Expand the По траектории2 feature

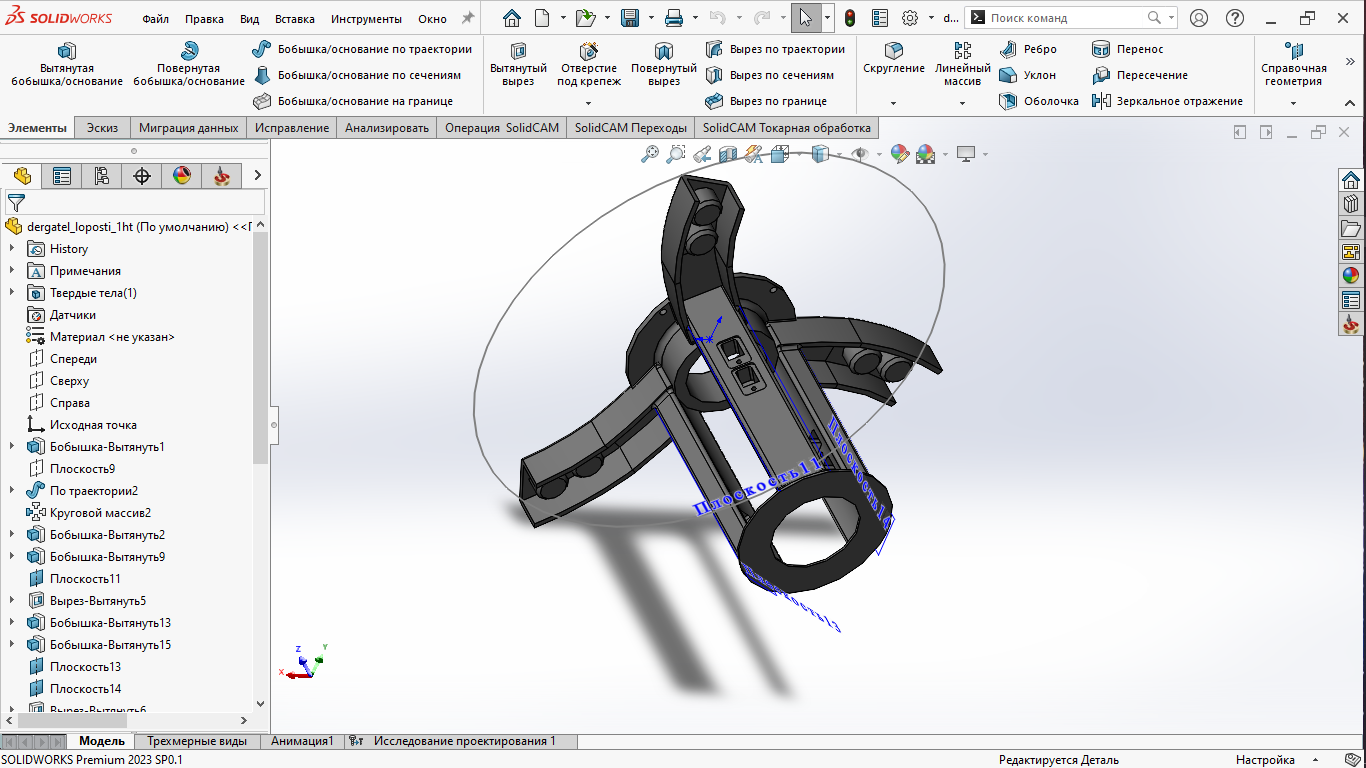12,491
